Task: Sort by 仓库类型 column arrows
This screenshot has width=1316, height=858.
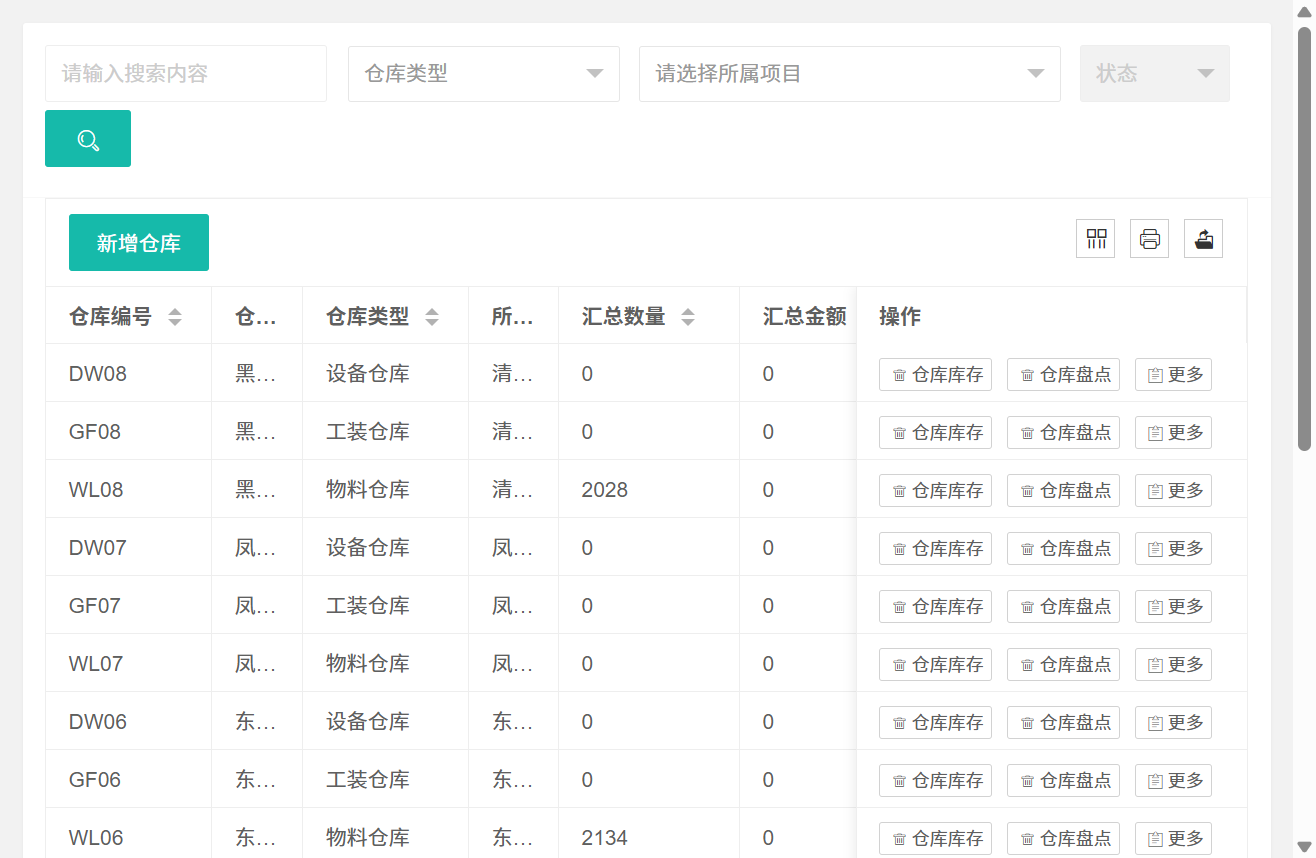Action: [432, 317]
